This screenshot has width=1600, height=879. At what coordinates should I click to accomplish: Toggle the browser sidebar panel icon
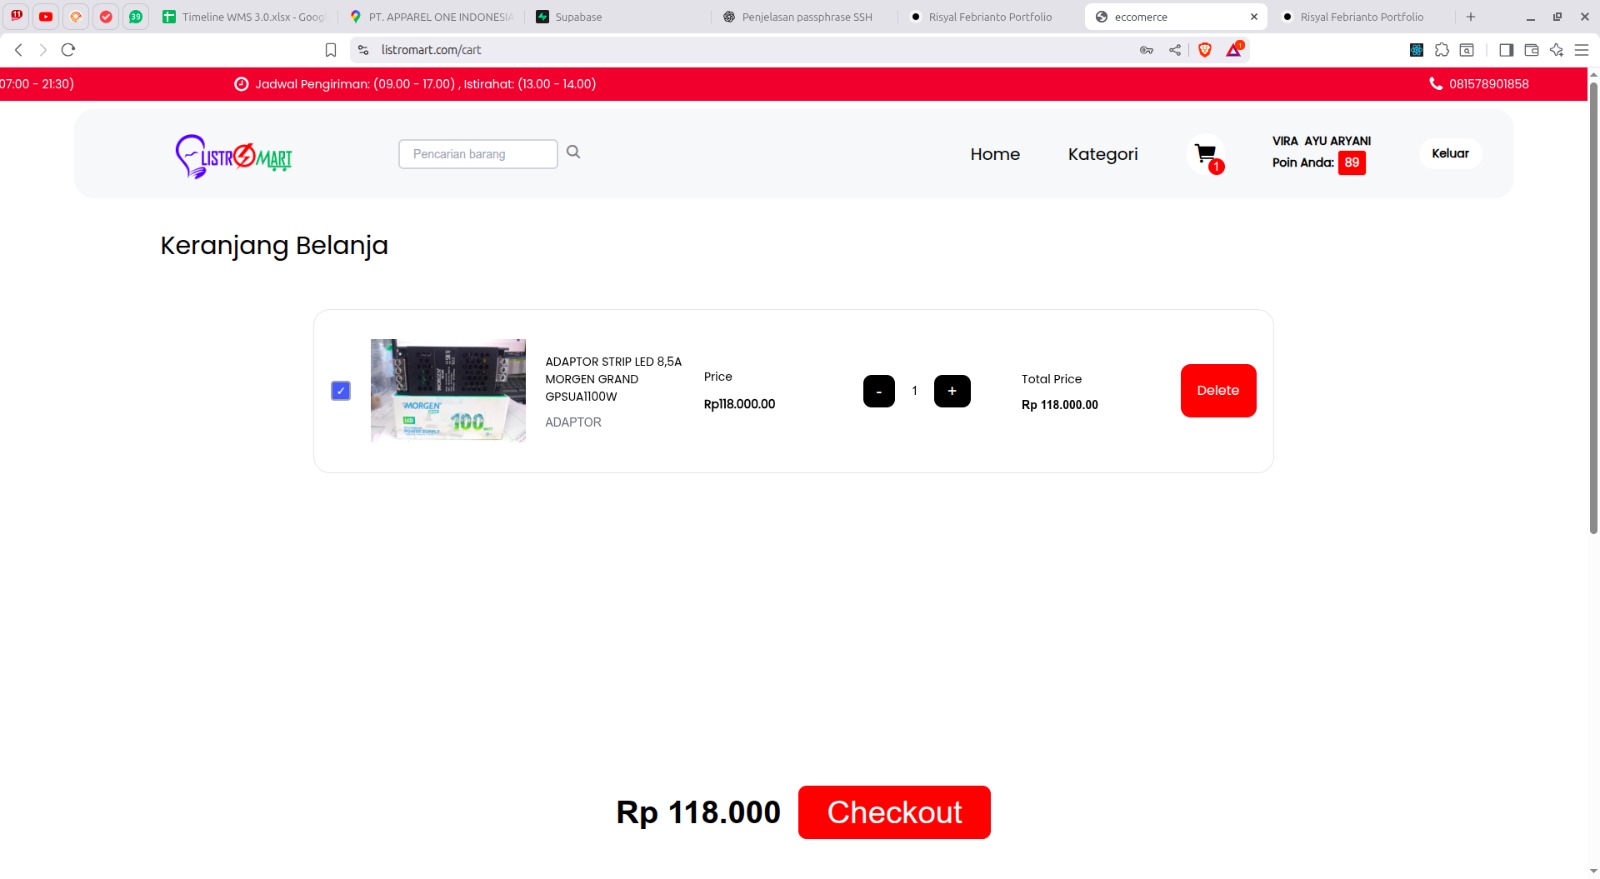pos(1506,50)
